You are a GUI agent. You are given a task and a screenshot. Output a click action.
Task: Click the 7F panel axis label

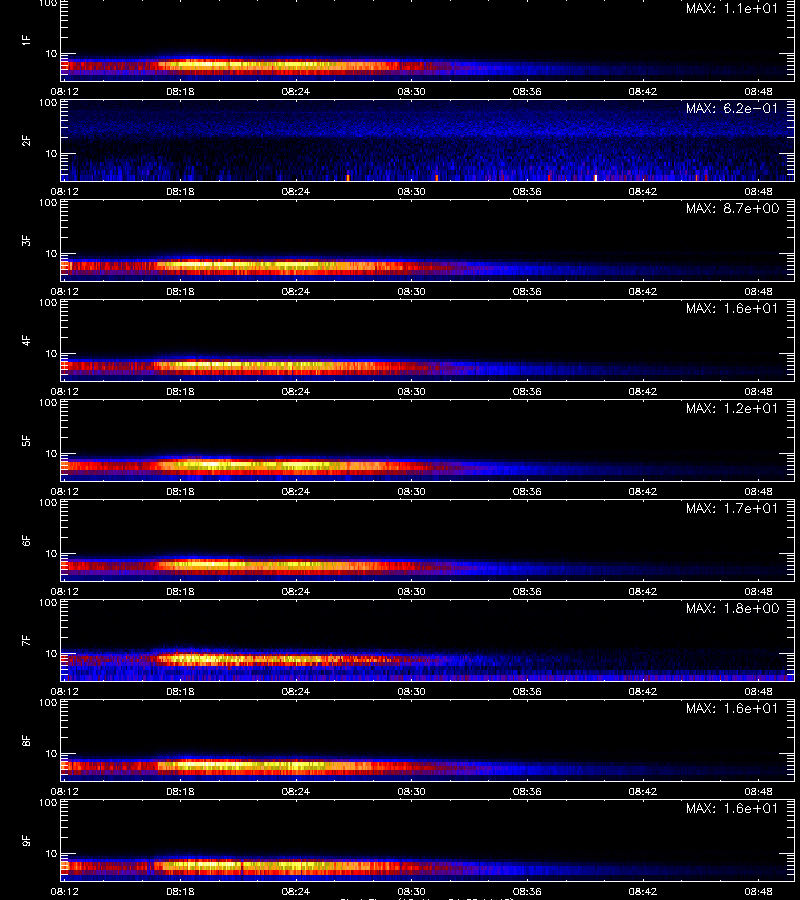pos(26,641)
